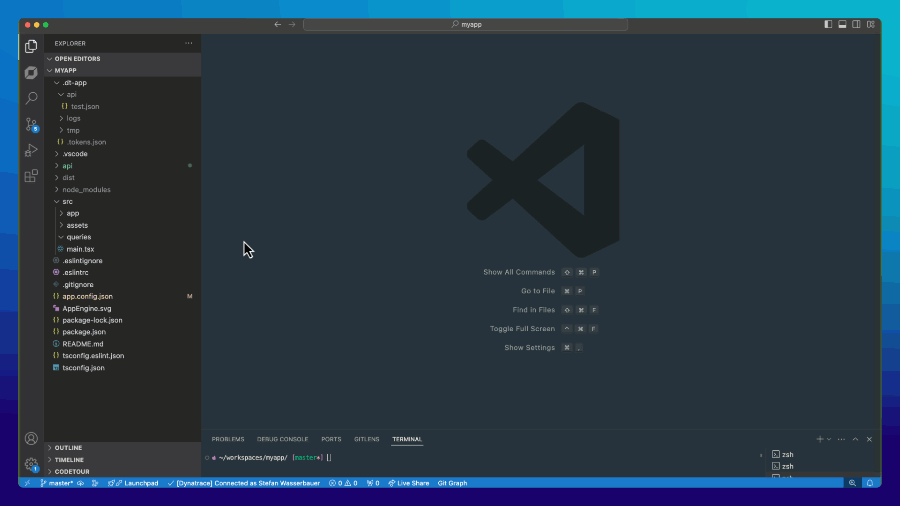Open the Extensions view
Image resolution: width=900 pixels, height=506 pixels.
(x=31, y=176)
